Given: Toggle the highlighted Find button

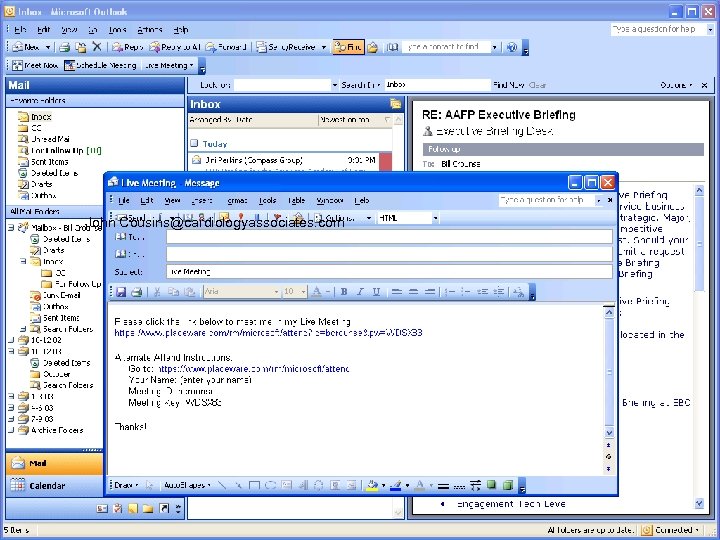Looking at the screenshot, I should tap(348, 47).
